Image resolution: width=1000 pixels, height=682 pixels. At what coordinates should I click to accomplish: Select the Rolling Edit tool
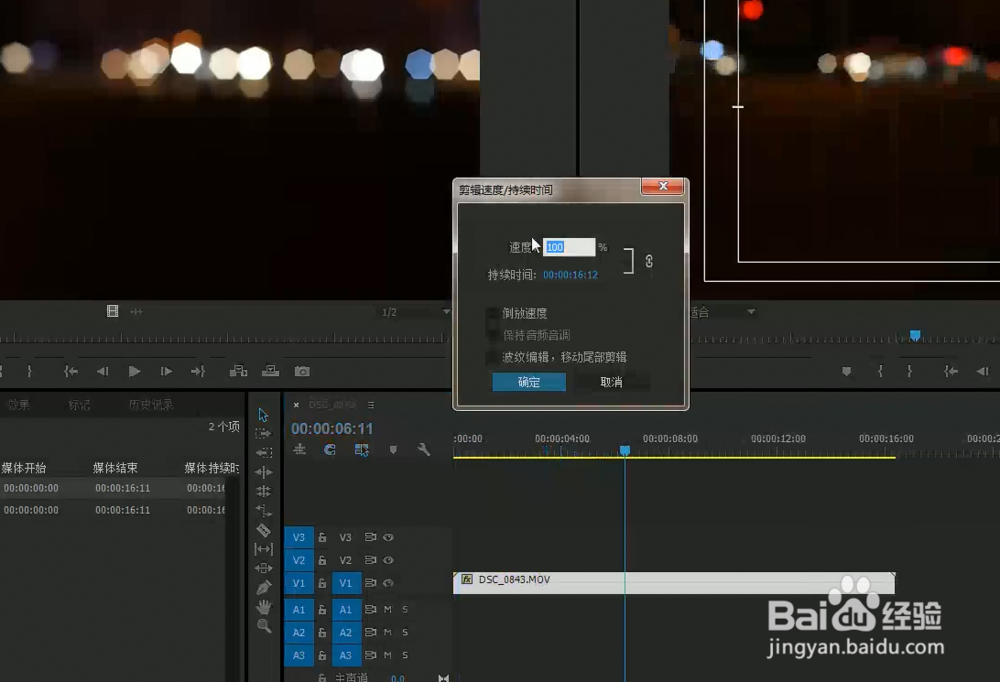click(263, 491)
